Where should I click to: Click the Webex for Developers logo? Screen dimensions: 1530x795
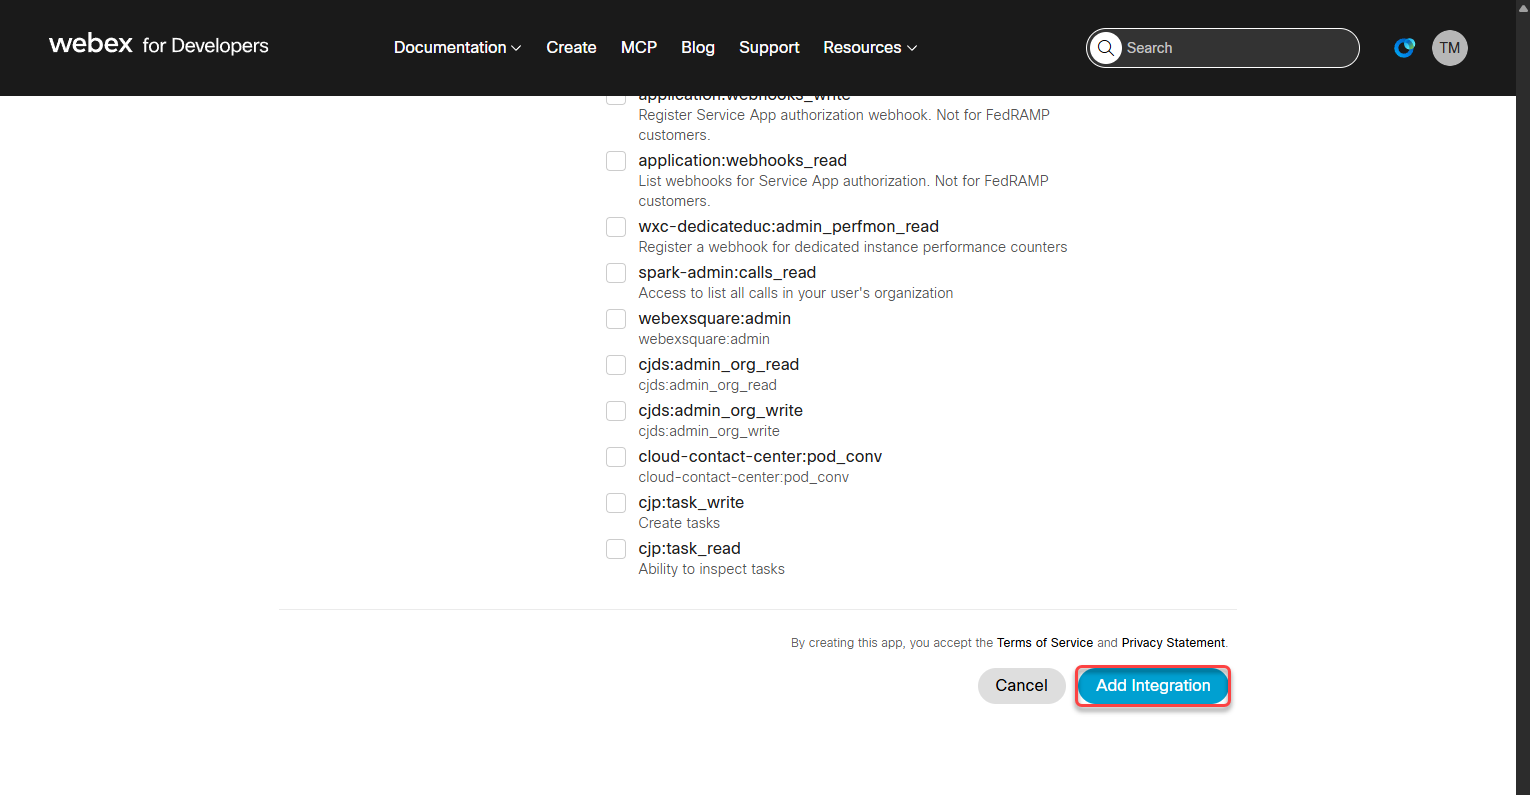tap(159, 45)
